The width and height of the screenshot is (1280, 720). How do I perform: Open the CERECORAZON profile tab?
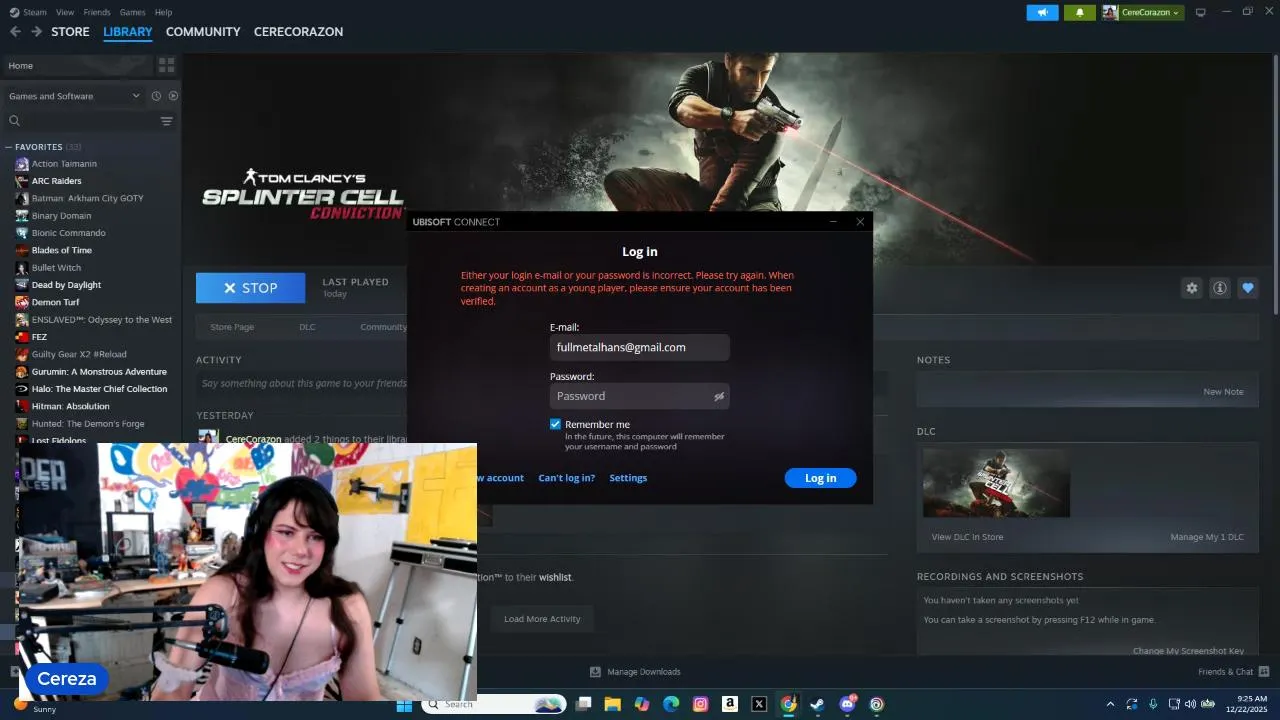[x=298, y=32]
